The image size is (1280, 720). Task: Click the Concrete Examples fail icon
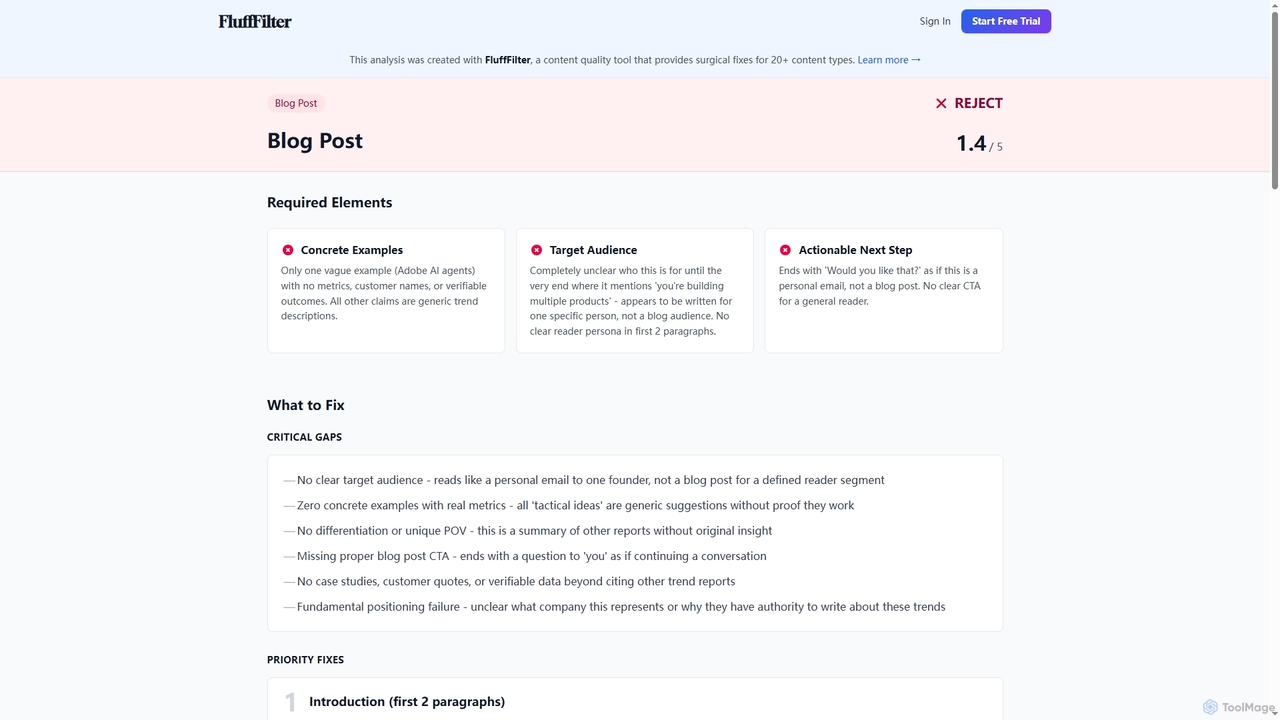[288, 250]
